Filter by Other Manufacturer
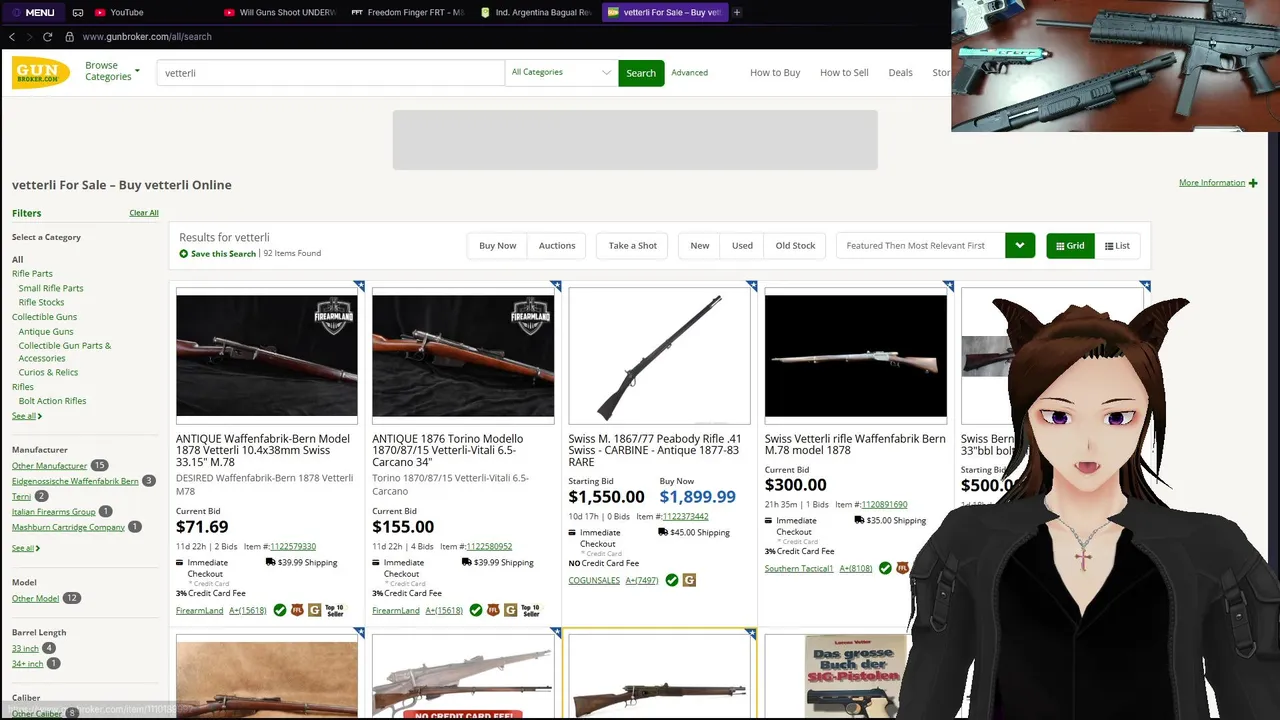Screen dimensions: 1280x720 [x=50, y=466]
